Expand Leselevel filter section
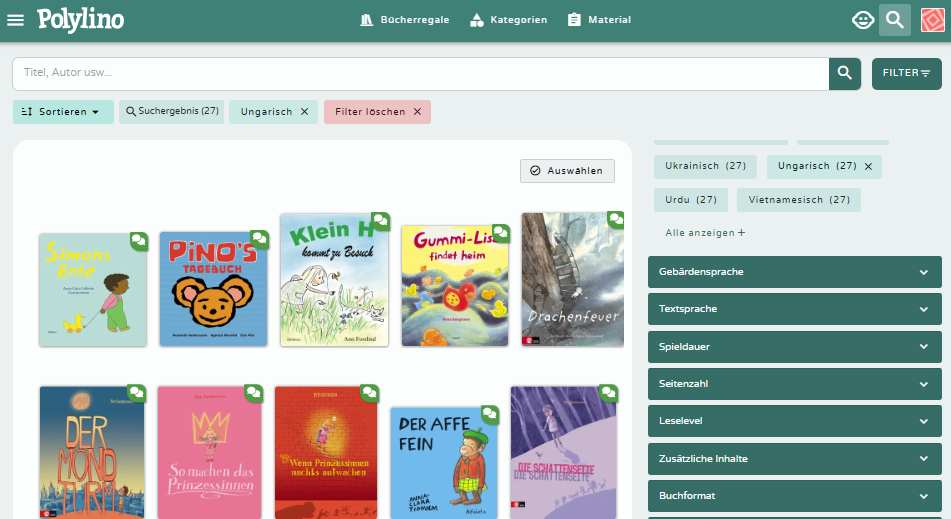This screenshot has height=519, width=951. [795, 421]
